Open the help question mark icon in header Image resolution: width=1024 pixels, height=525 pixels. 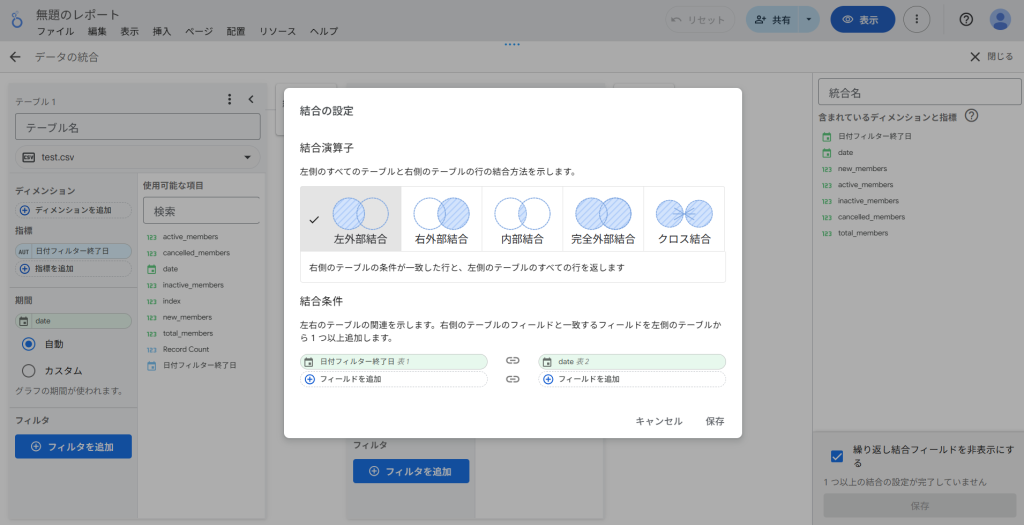[966, 20]
